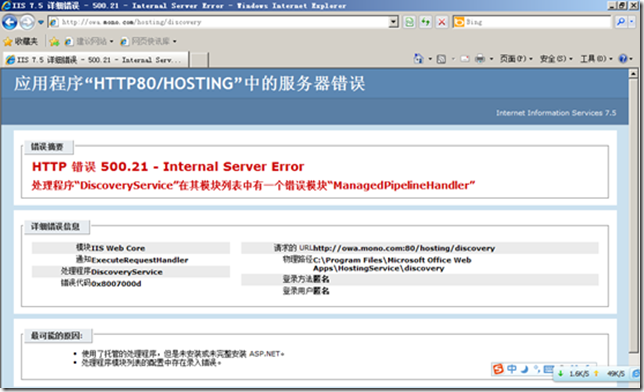Open a new blank tab

point(199,60)
